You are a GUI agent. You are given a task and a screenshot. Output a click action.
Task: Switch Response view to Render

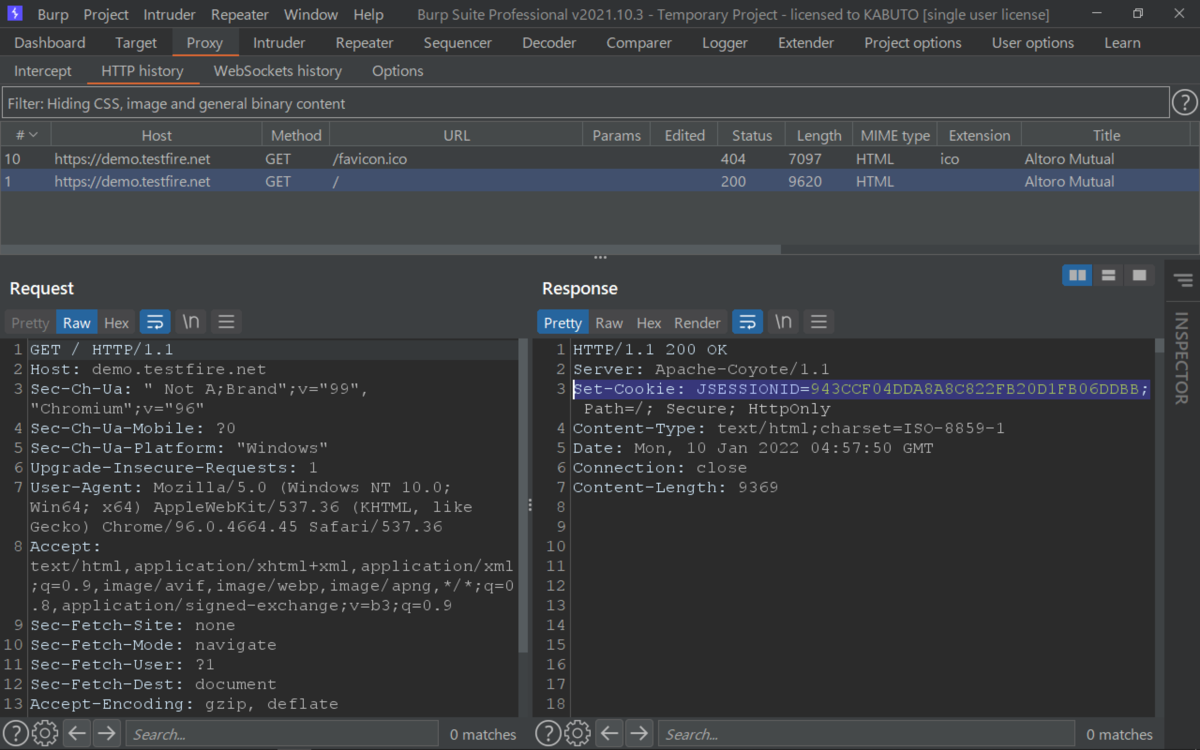tap(697, 322)
